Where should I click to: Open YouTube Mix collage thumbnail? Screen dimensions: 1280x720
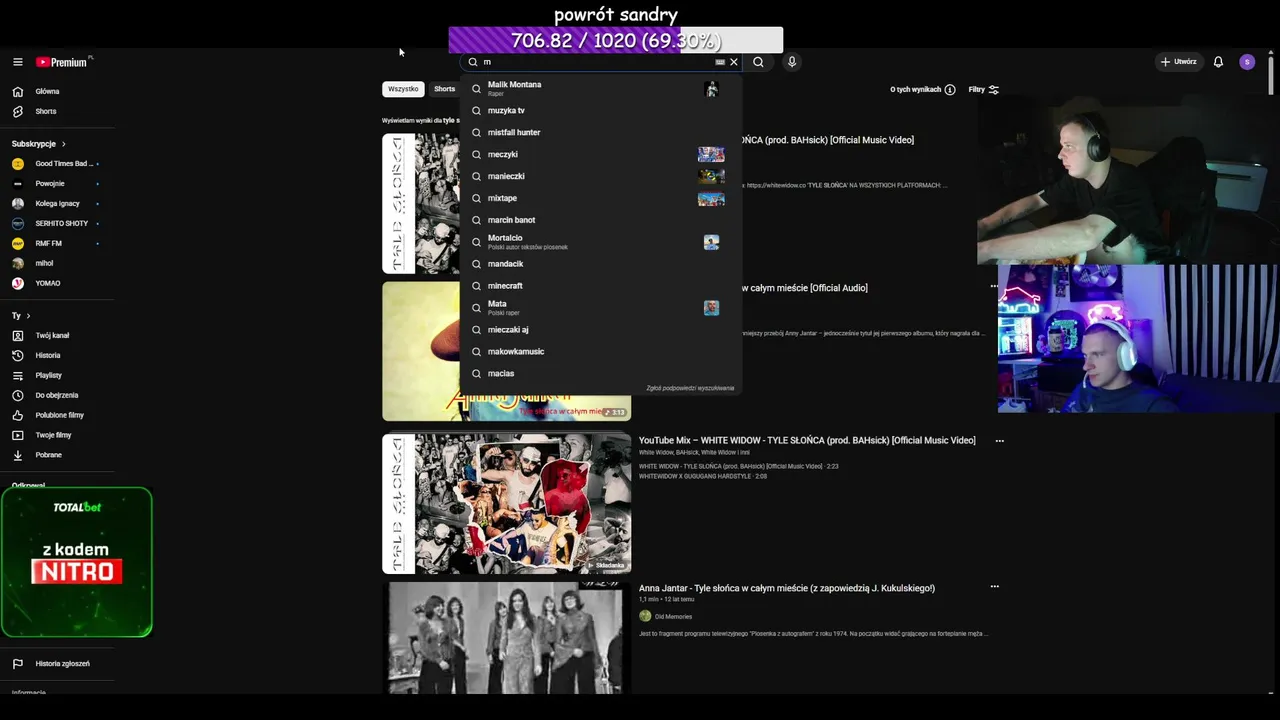(x=506, y=504)
